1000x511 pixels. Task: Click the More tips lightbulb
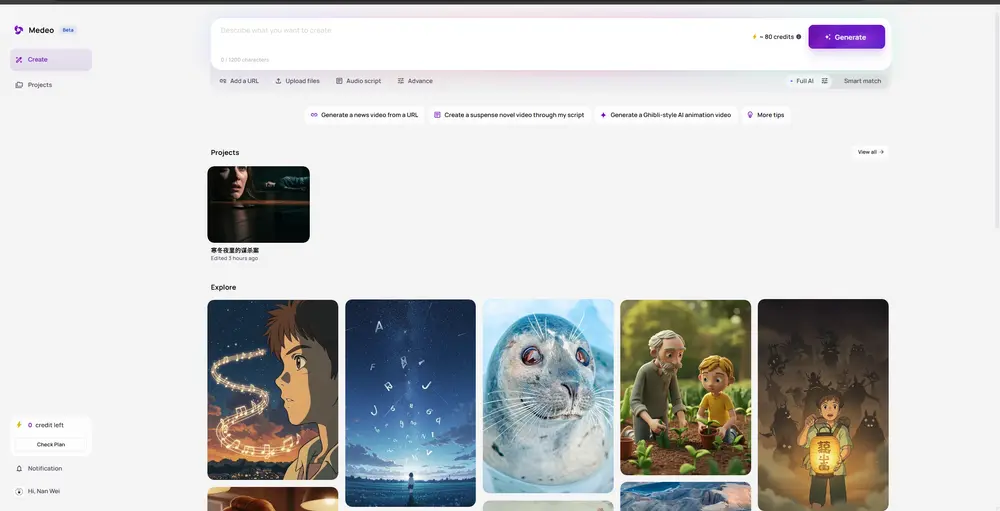(750, 115)
